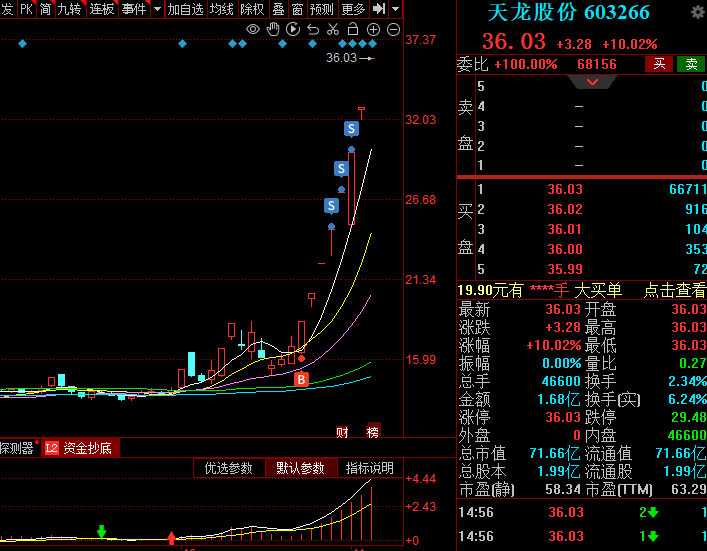
Task: Click the 点击查看 link
Action: point(675,290)
